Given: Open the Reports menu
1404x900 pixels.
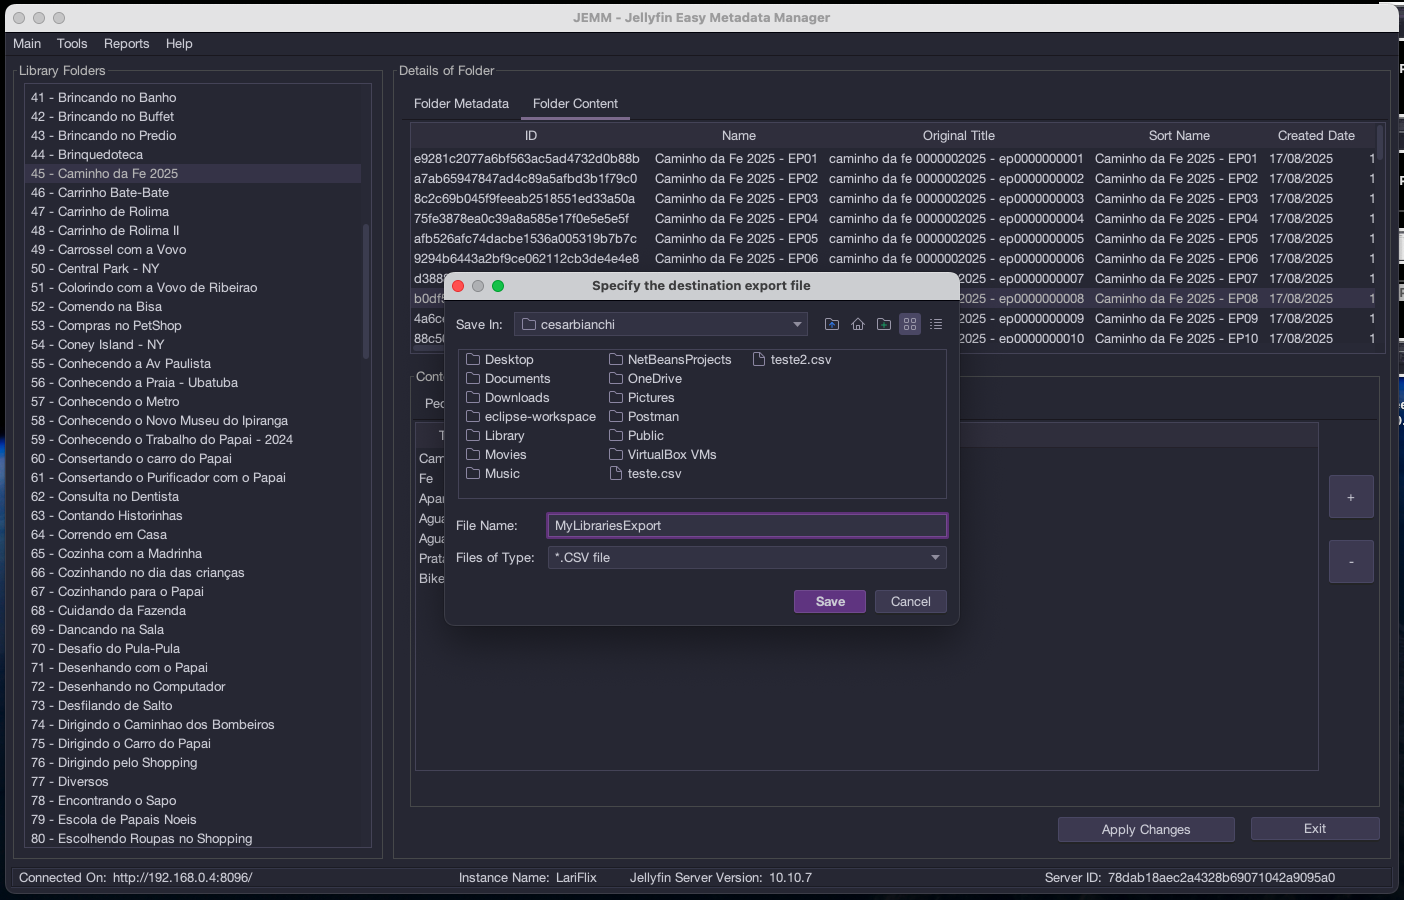Looking at the screenshot, I should pos(126,44).
